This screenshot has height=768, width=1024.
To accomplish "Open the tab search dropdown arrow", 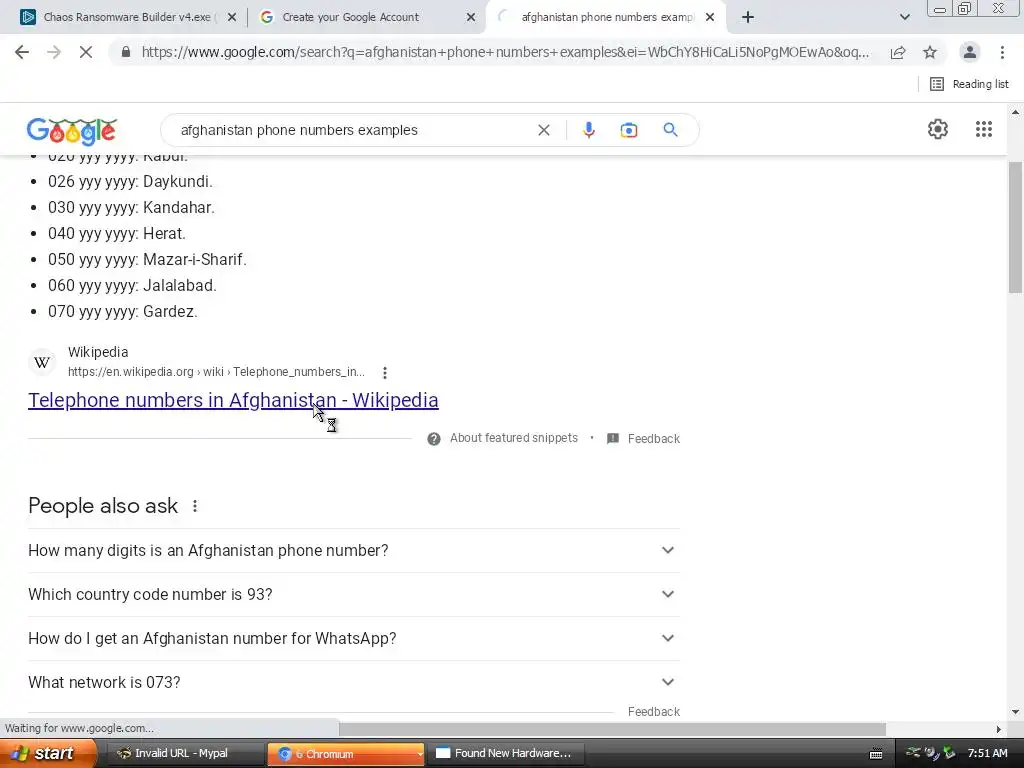I will [x=904, y=17].
